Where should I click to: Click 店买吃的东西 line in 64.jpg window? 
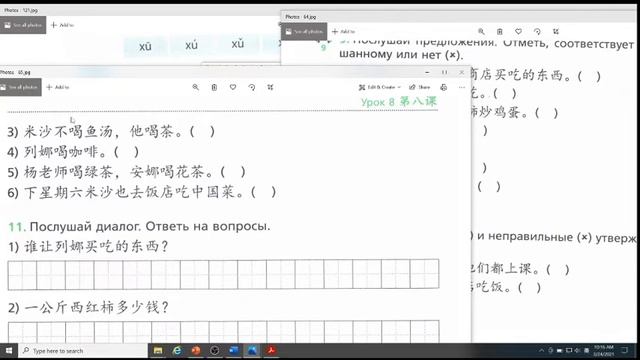(536, 76)
